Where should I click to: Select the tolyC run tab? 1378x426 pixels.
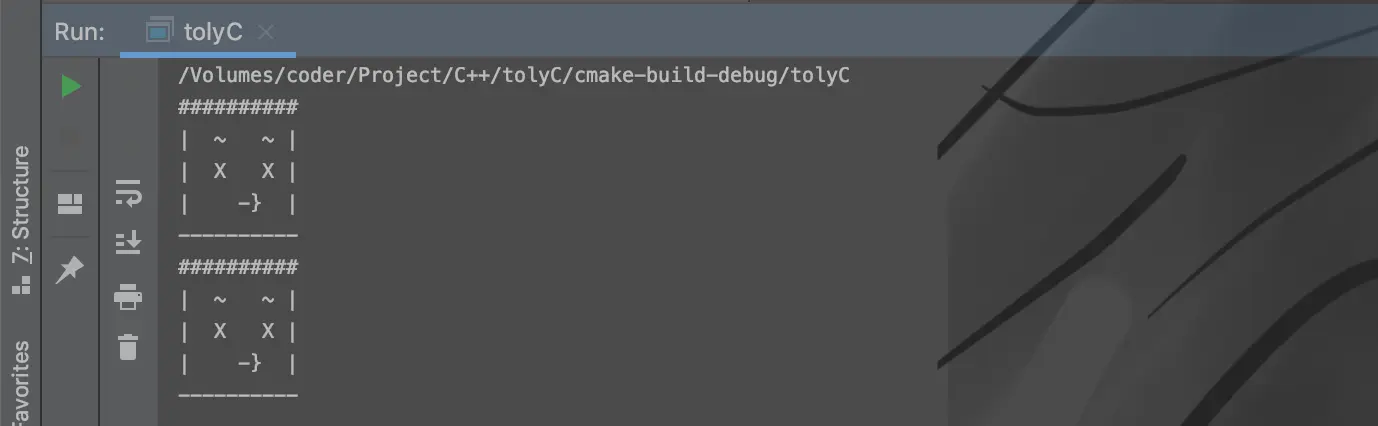click(x=208, y=32)
